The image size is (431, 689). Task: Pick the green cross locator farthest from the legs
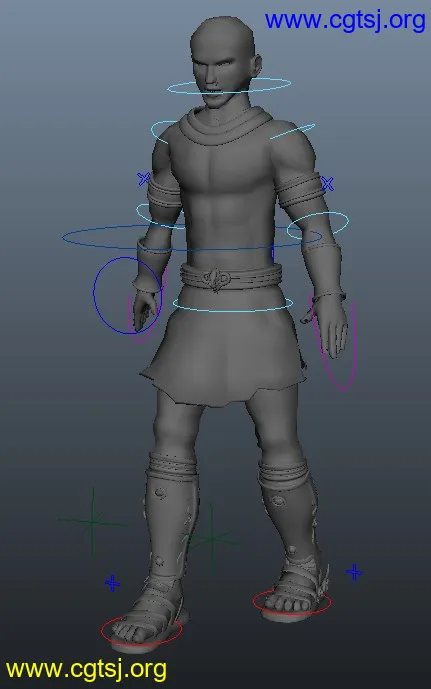pyautogui.click(x=93, y=522)
